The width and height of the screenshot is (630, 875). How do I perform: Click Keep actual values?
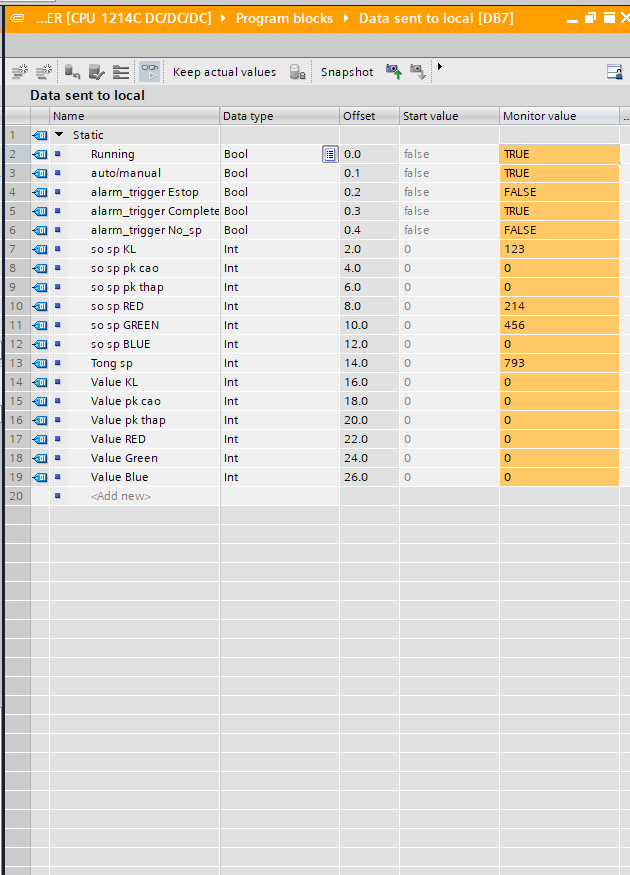tap(224, 72)
